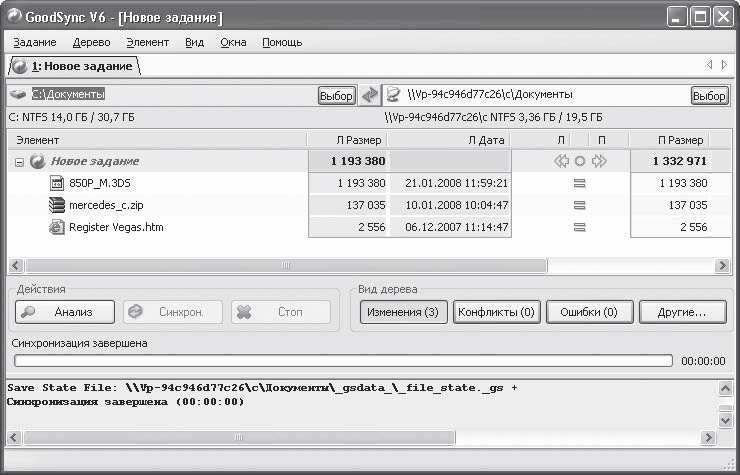Click the 850P_M.3DS file icon

click(x=57, y=183)
